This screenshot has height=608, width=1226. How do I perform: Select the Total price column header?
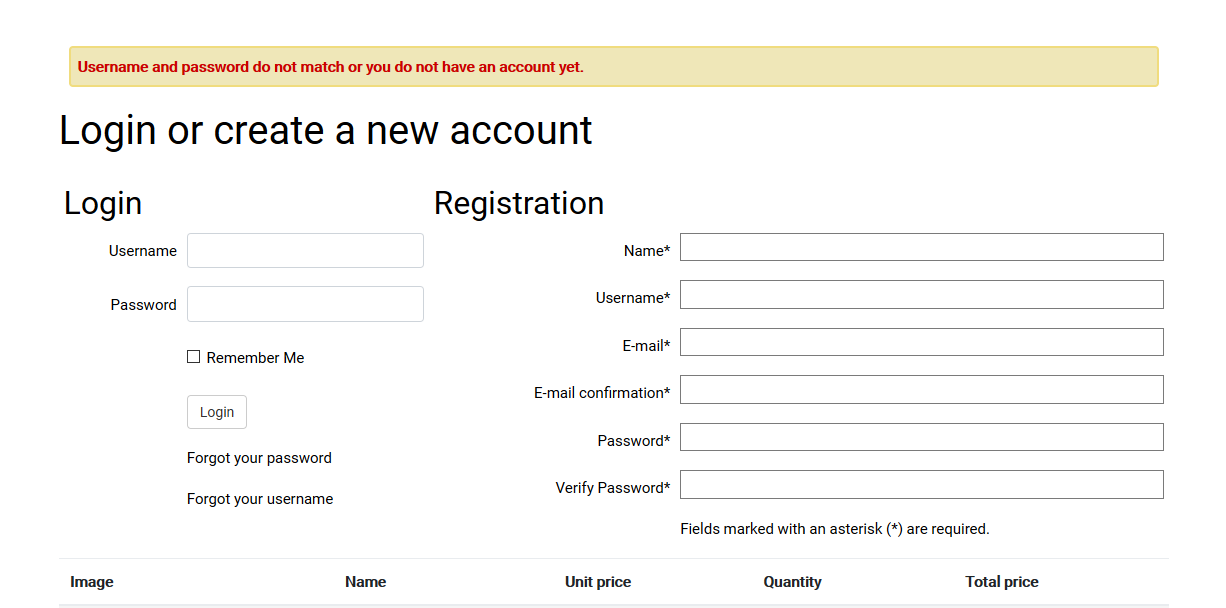click(x=1001, y=582)
